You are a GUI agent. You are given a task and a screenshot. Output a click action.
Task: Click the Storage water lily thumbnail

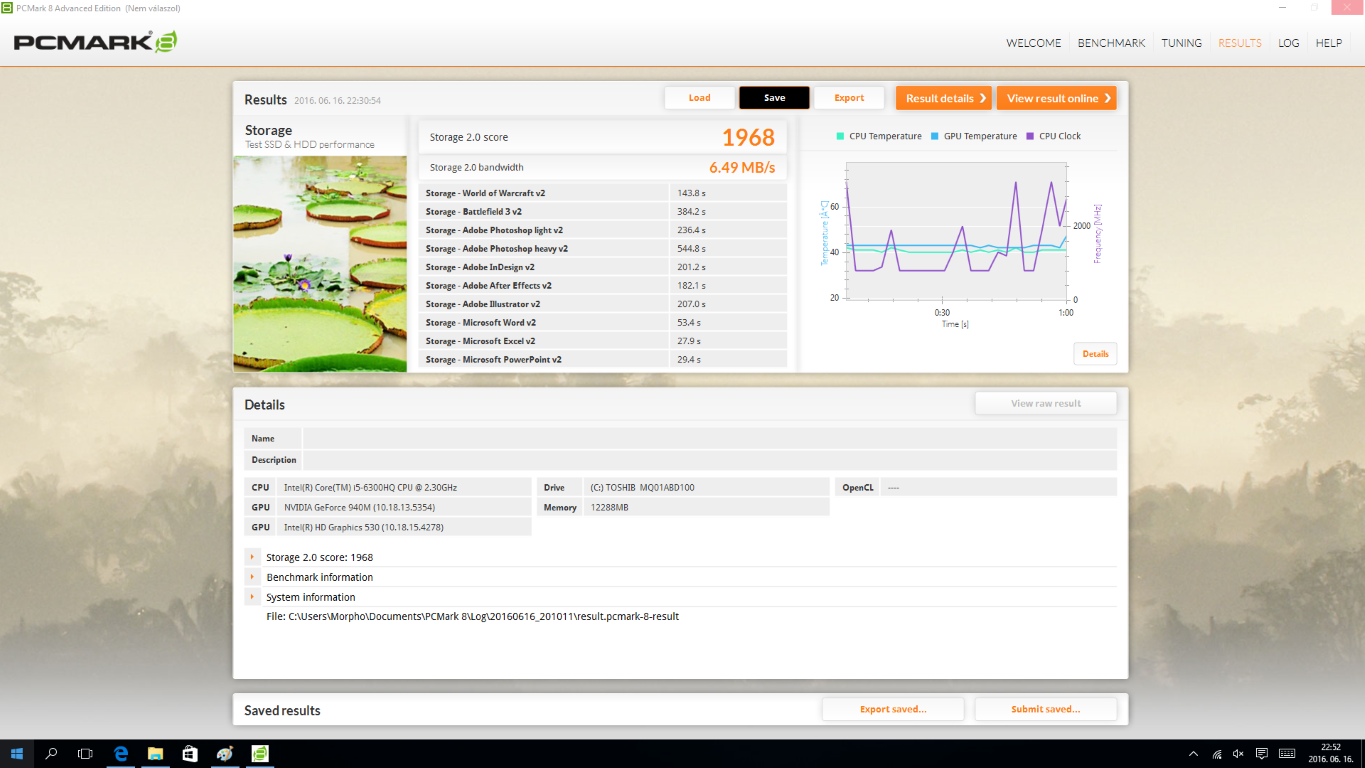coord(320,264)
